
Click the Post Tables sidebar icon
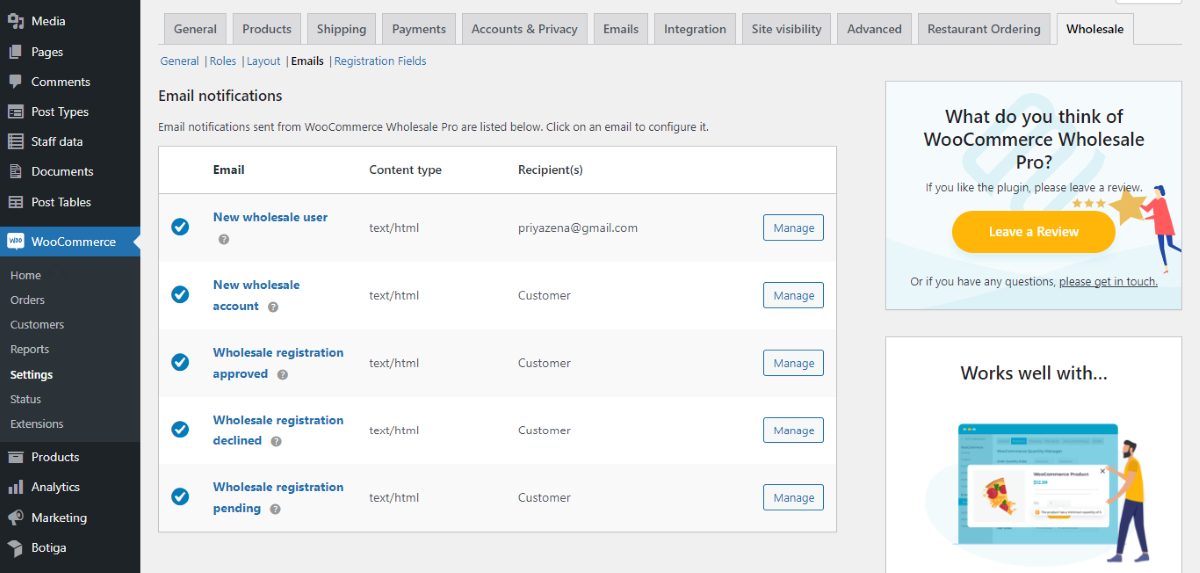15,202
